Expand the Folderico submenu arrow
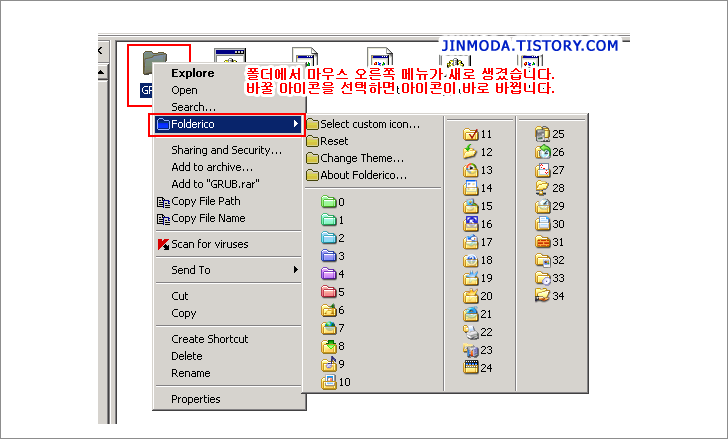The width and height of the screenshot is (728, 439). (x=296, y=124)
